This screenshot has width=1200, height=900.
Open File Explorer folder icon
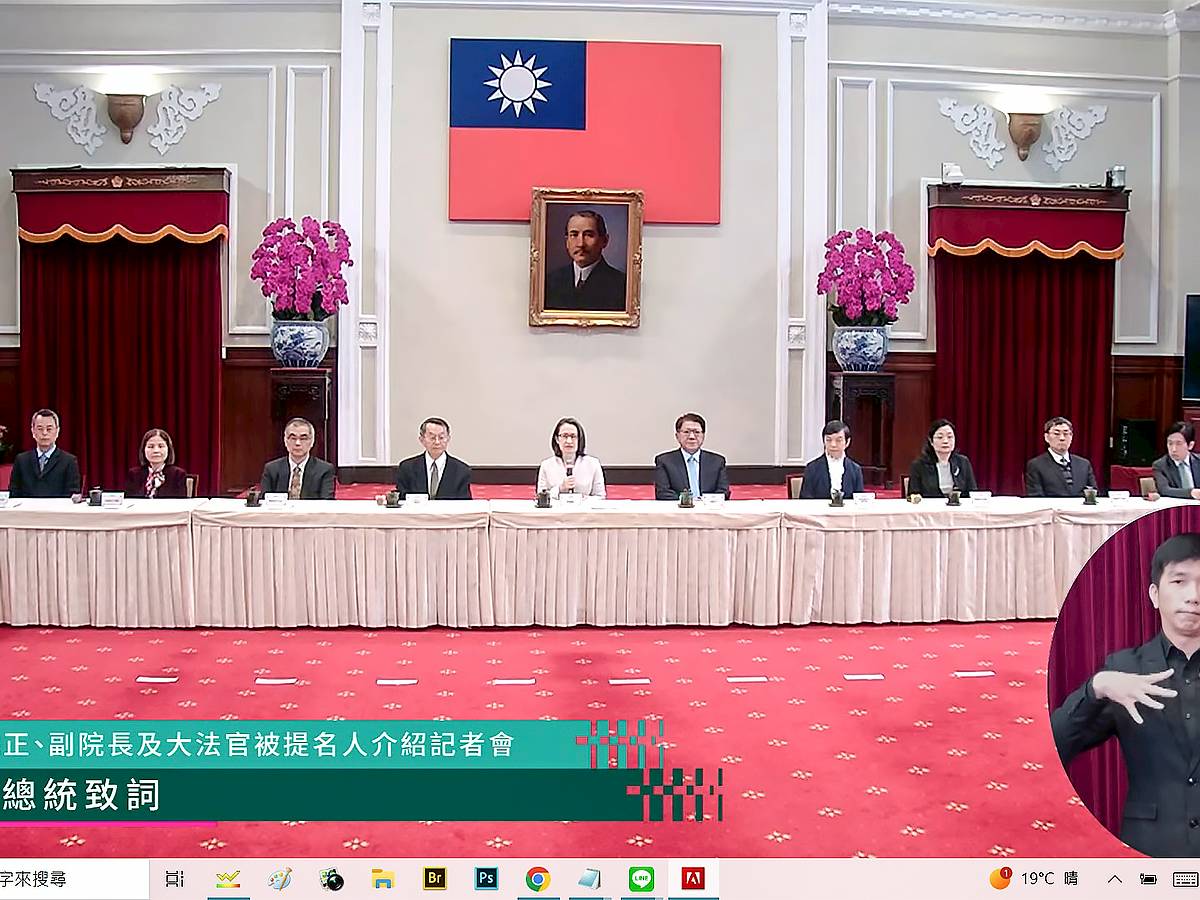pyautogui.click(x=383, y=879)
